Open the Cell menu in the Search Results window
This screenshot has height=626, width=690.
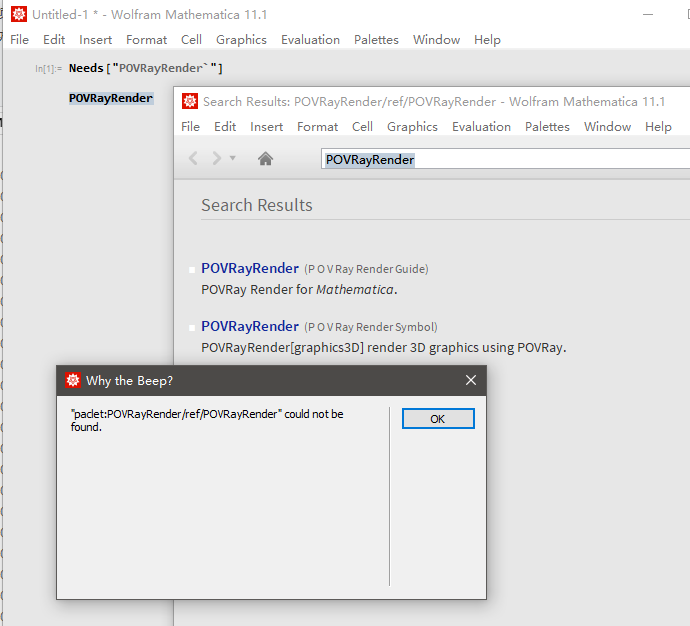pos(362,127)
